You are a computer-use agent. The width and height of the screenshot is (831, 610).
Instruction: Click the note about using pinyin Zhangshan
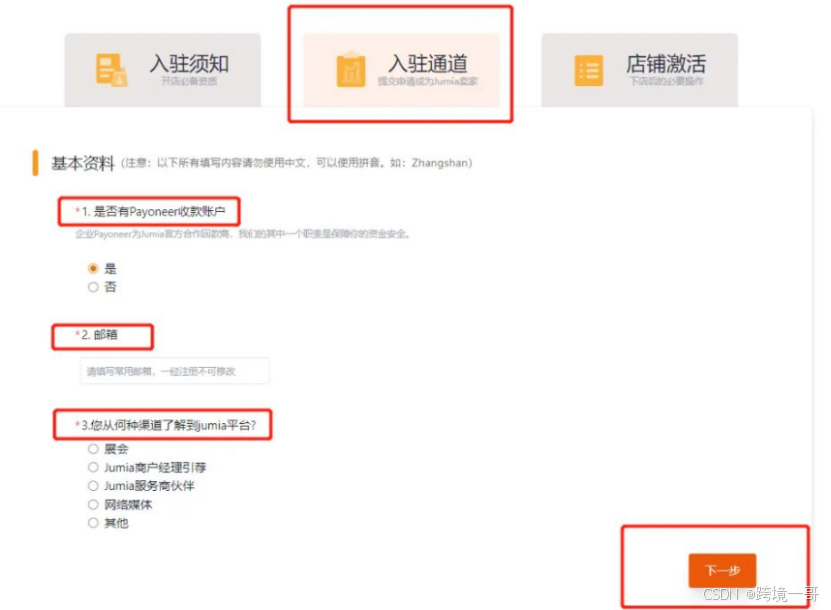pos(297,163)
